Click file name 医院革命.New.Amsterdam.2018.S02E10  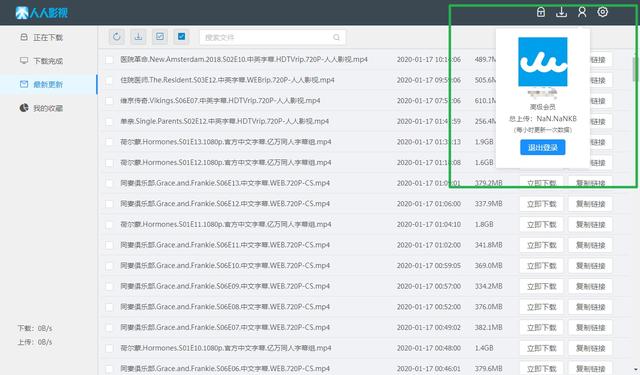pos(244,60)
